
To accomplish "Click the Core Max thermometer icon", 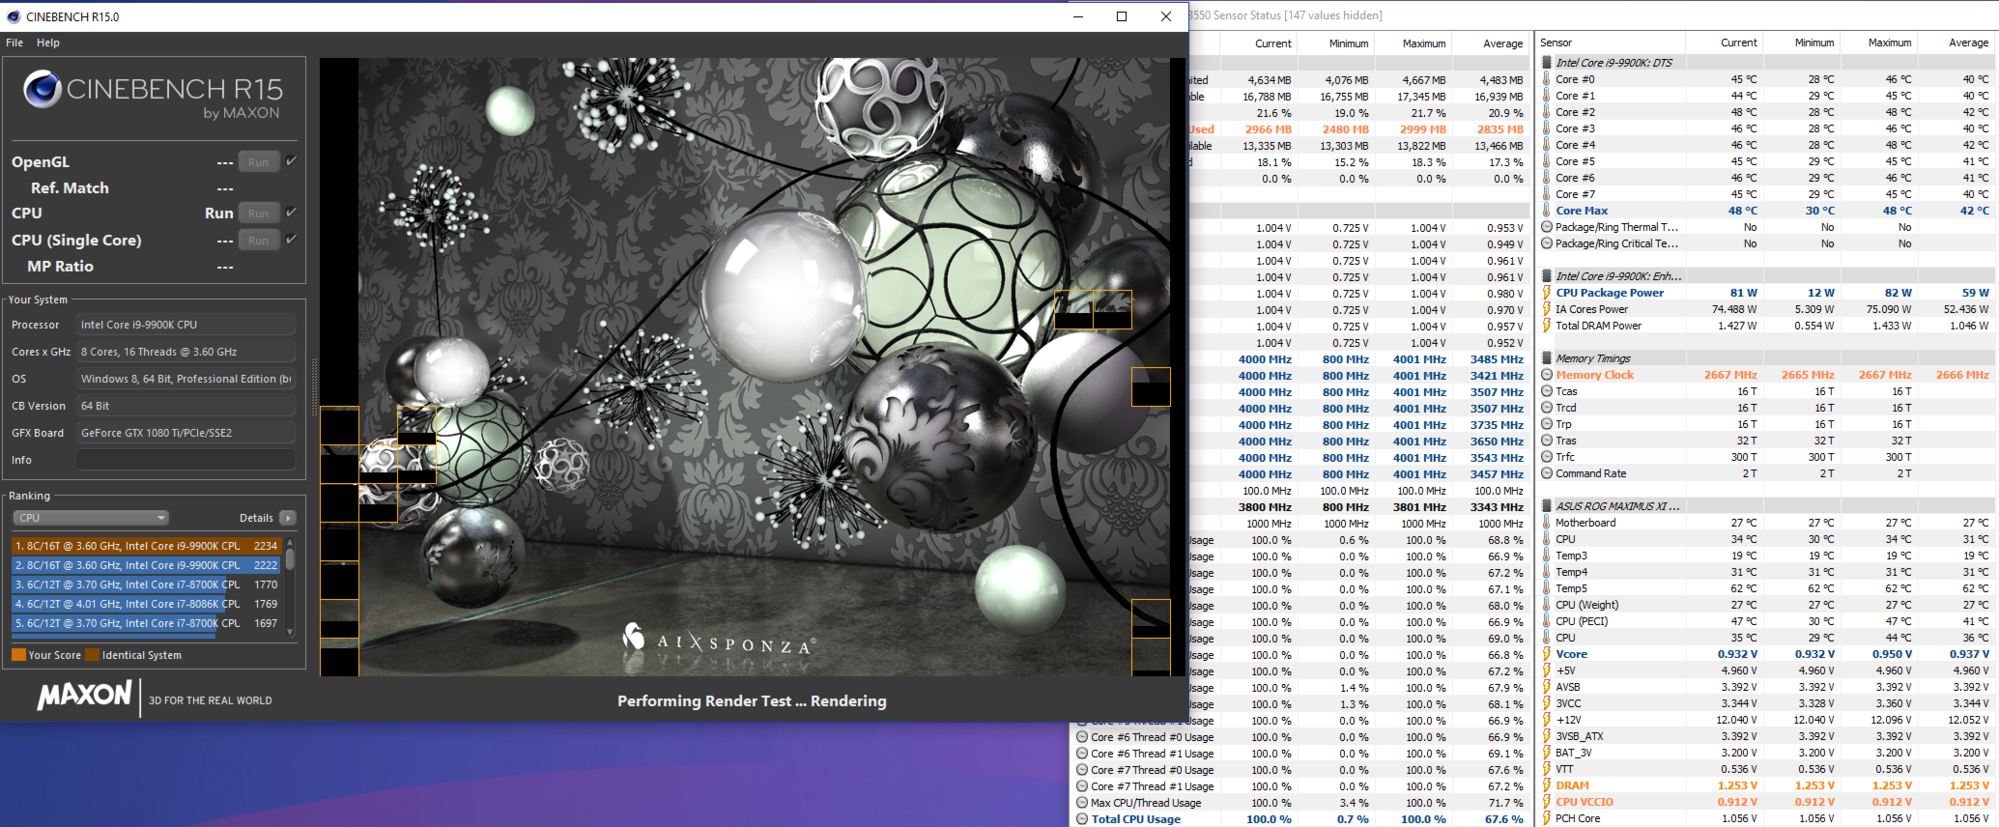I will pos(1547,210).
